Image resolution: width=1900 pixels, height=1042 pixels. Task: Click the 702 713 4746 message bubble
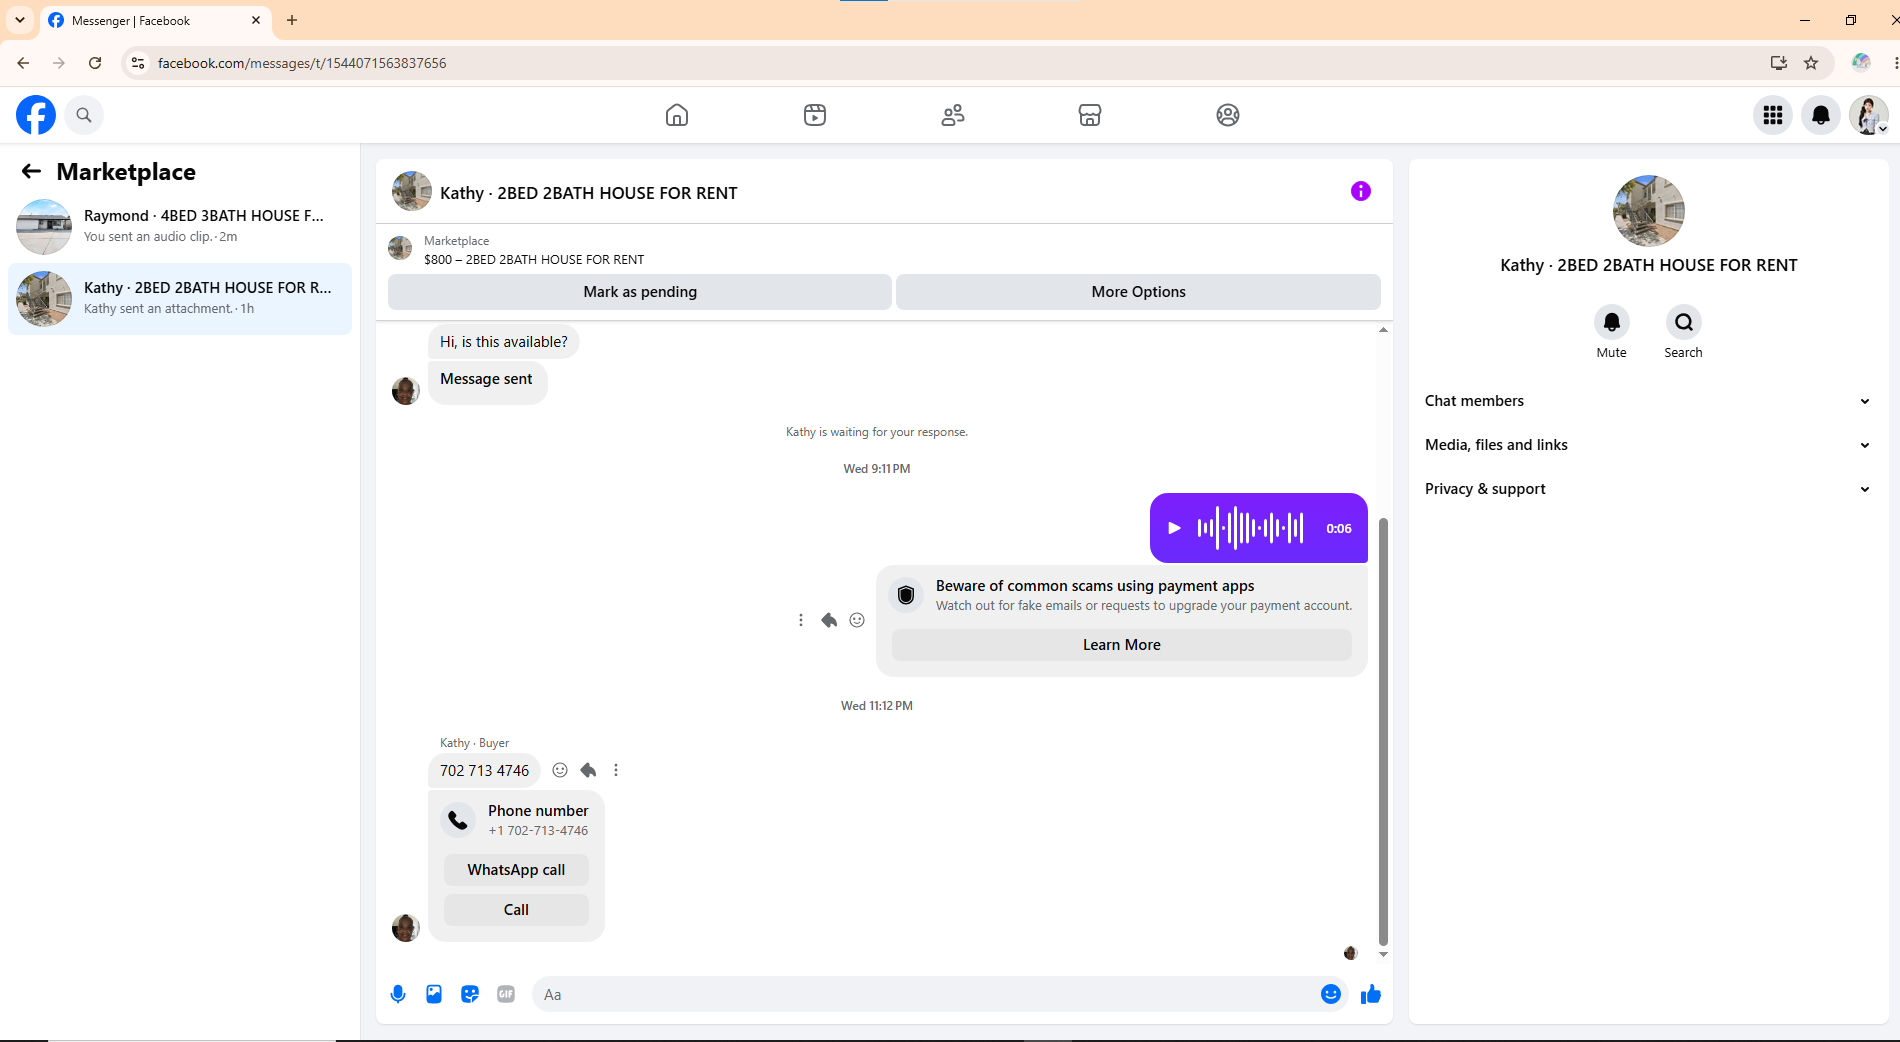click(485, 771)
